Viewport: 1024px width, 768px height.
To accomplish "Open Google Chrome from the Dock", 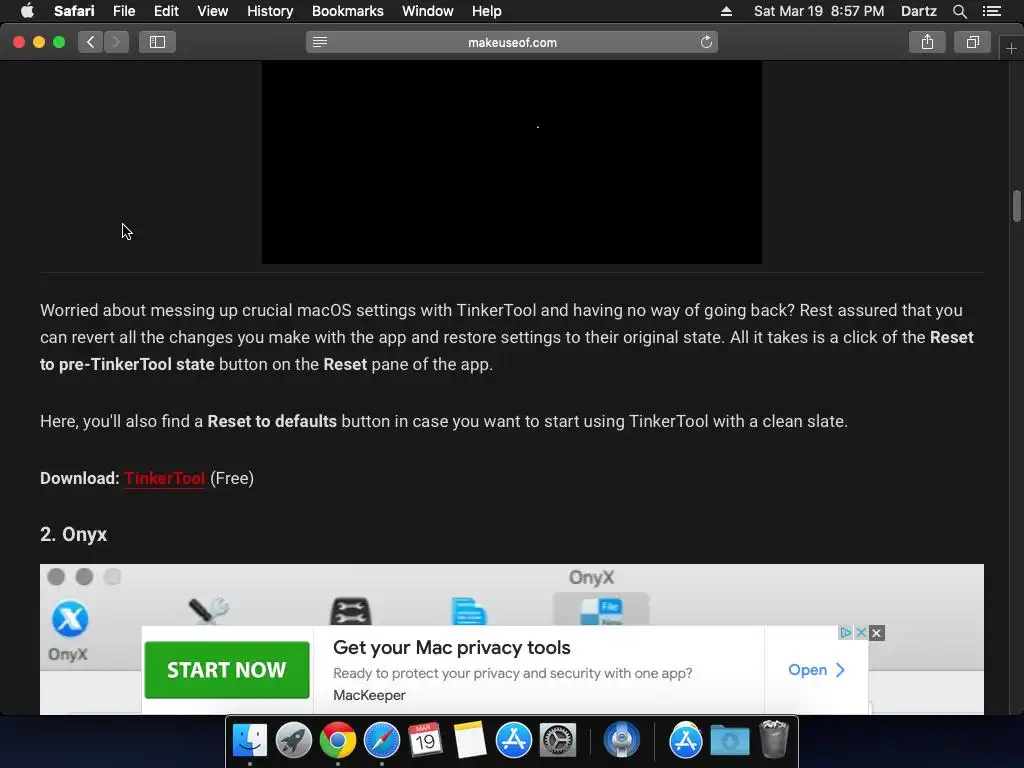I will pos(338,740).
